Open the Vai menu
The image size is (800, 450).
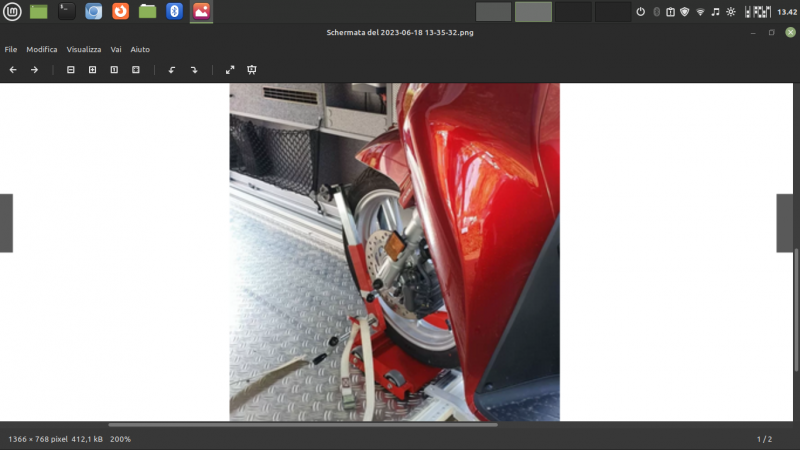point(116,49)
